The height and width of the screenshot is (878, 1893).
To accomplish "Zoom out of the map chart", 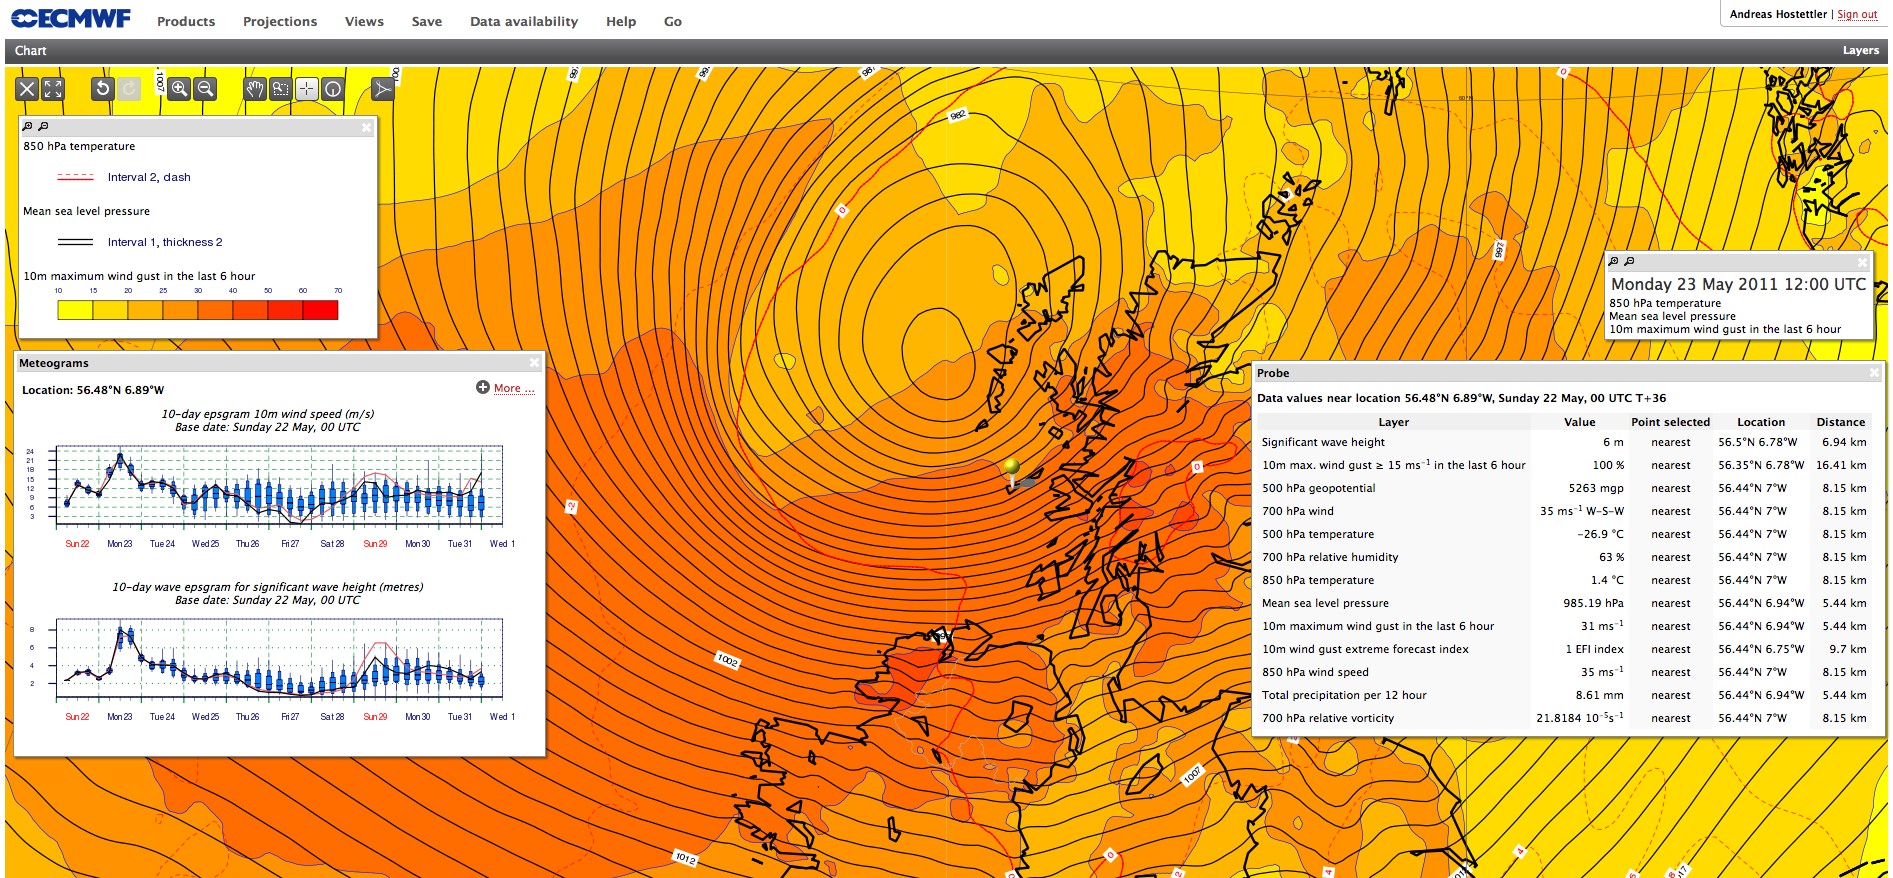I will (205, 89).
